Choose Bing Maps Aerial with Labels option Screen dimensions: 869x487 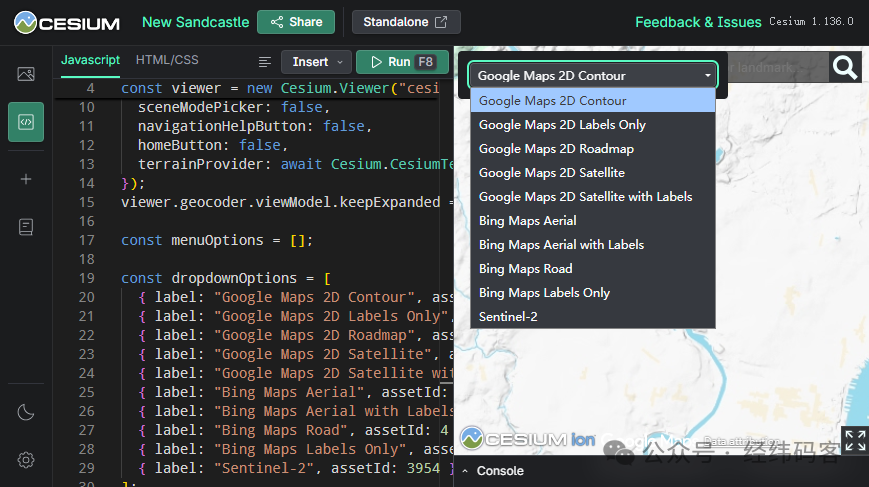click(561, 244)
